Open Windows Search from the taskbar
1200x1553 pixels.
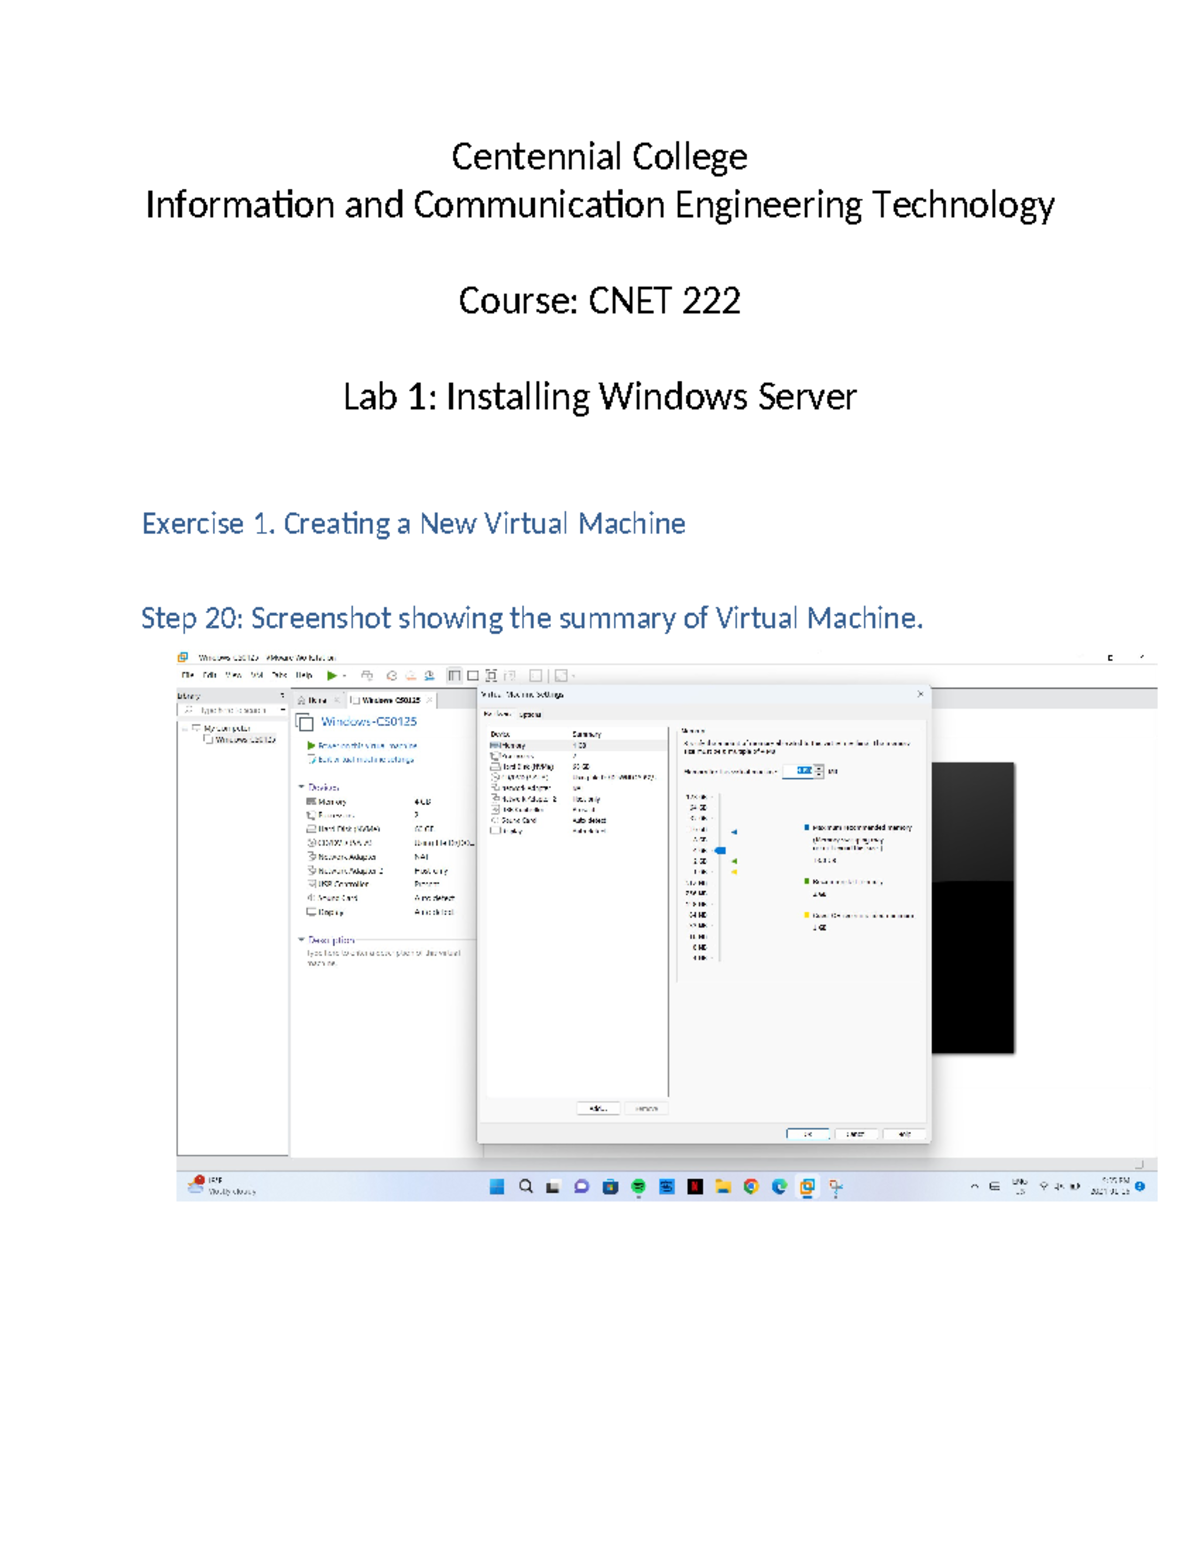[524, 1188]
